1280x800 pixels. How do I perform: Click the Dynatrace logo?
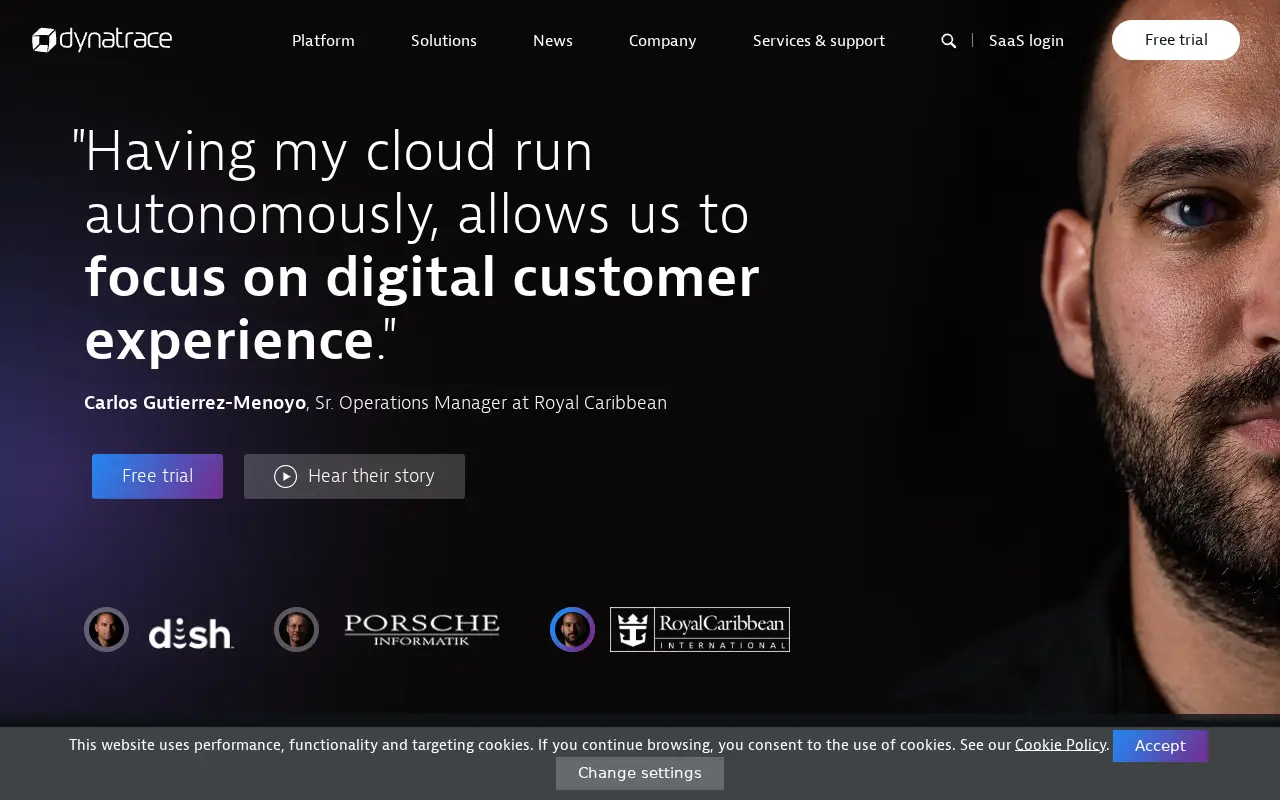pyautogui.click(x=102, y=40)
